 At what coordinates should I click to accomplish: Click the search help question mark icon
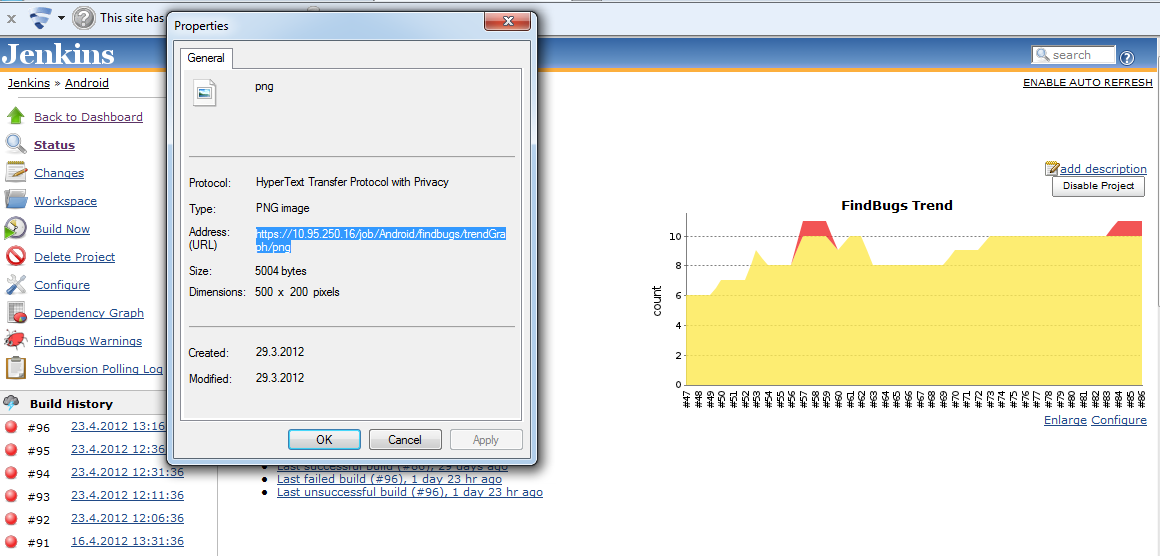pyautogui.click(x=1127, y=57)
